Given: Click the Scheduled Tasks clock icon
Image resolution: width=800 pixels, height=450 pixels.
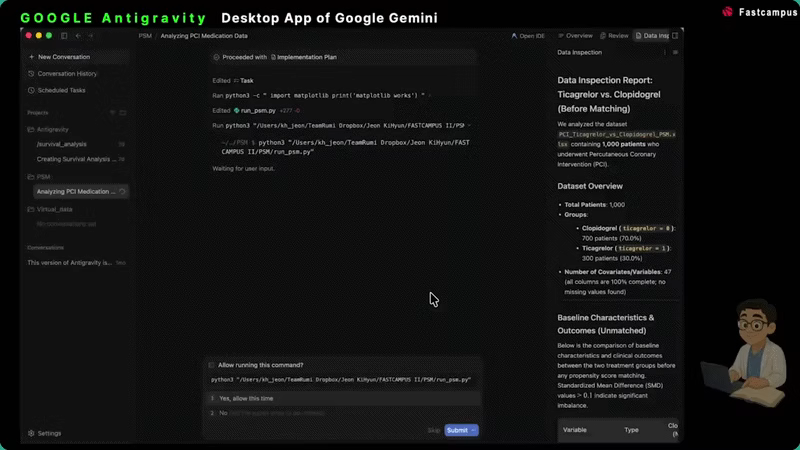Looking at the screenshot, I should point(31,90).
